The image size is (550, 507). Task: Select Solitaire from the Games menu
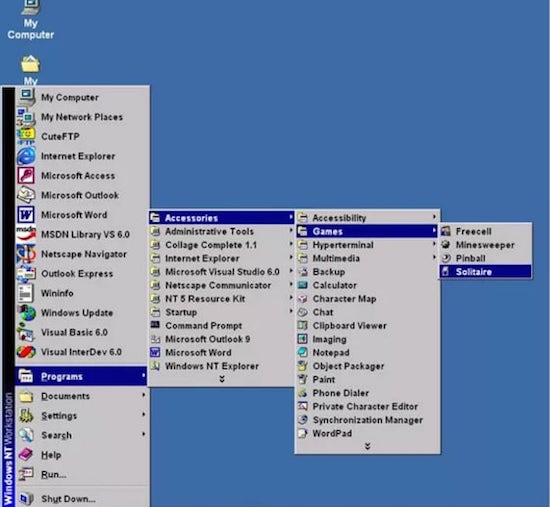(485, 272)
